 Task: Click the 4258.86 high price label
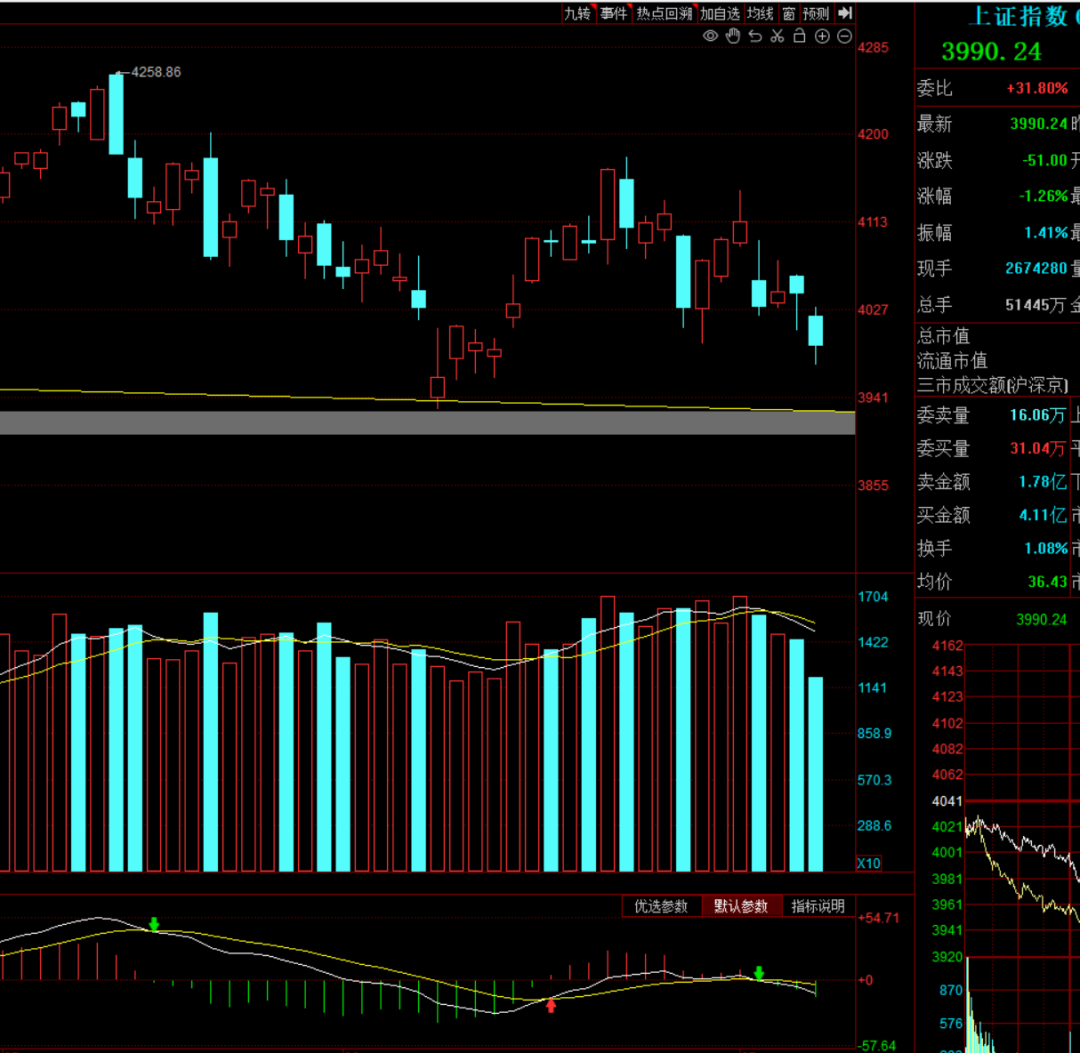tap(156, 72)
